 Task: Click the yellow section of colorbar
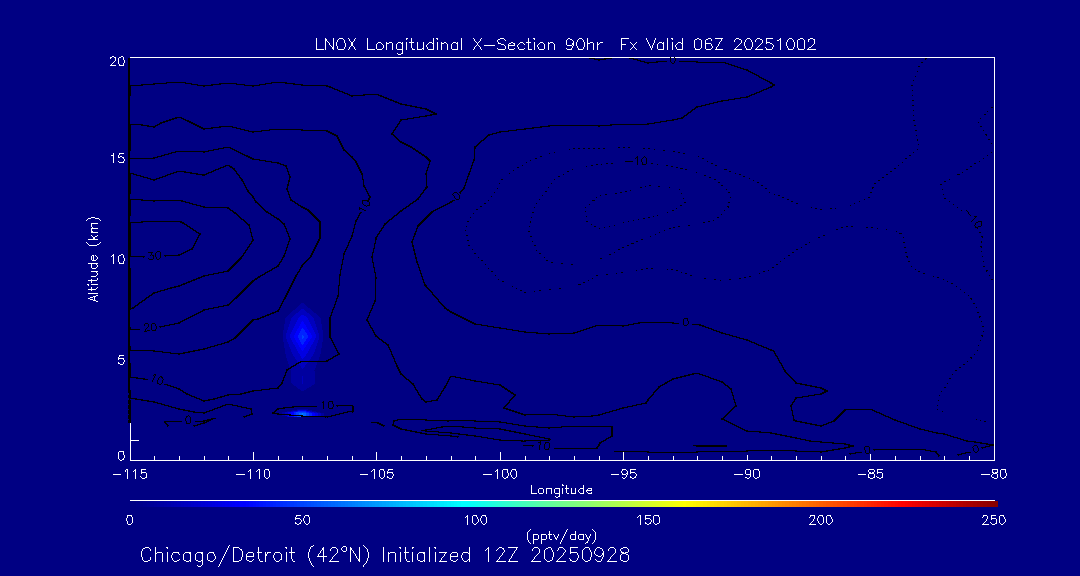(x=682, y=504)
